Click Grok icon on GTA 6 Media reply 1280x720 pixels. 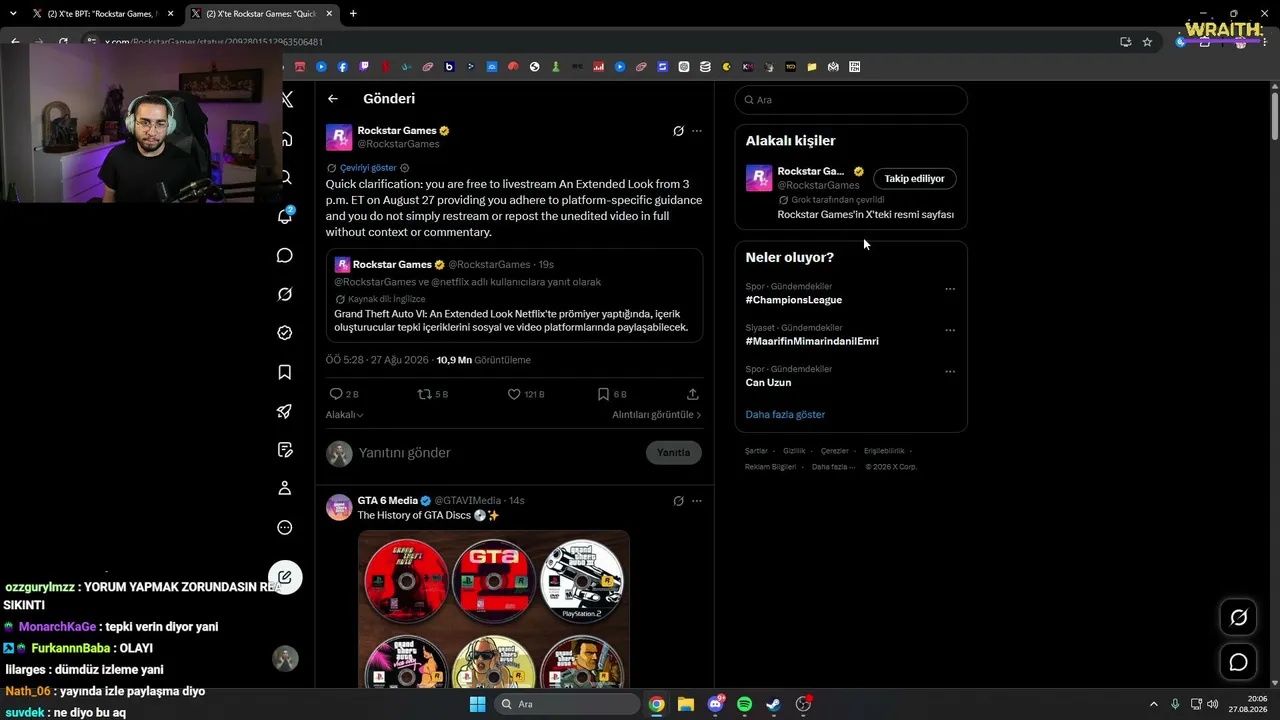(678, 500)
